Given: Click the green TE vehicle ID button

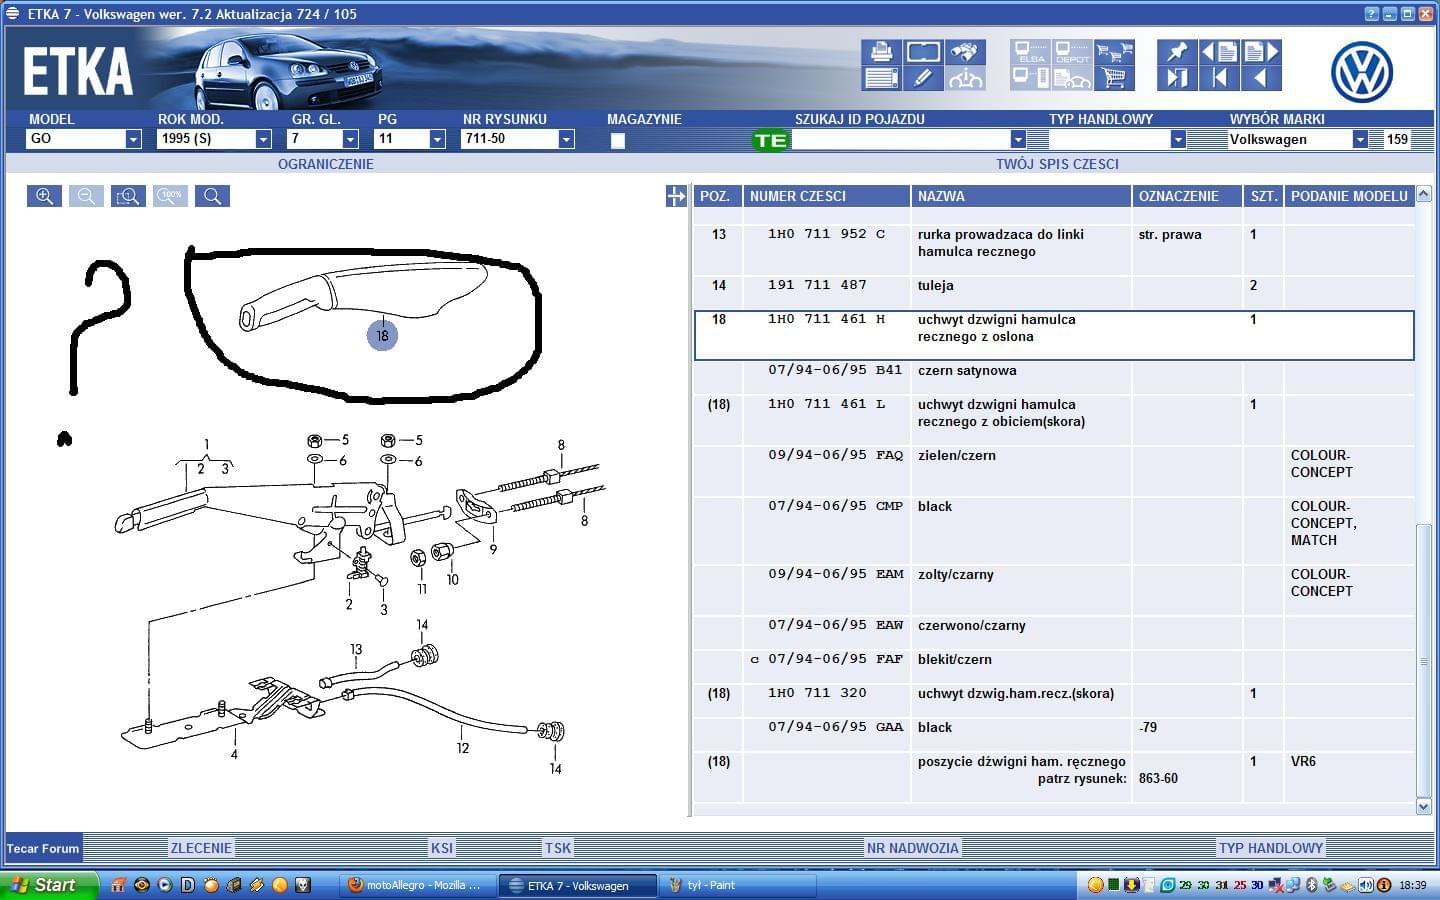Looking at the screenshot, I should click(x=770, y=140).
